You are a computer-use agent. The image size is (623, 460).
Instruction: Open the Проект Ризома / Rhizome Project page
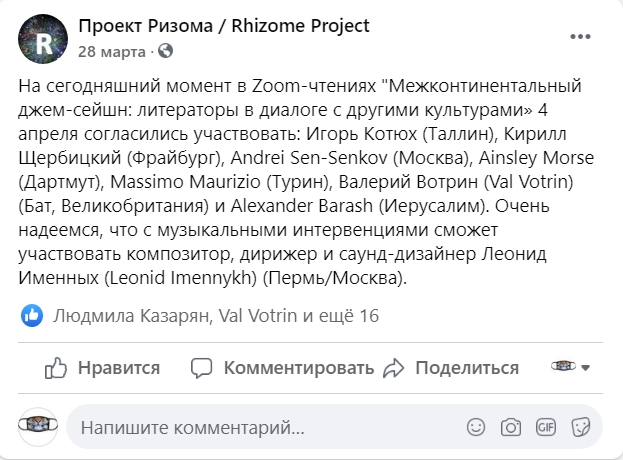pos(224,26)
